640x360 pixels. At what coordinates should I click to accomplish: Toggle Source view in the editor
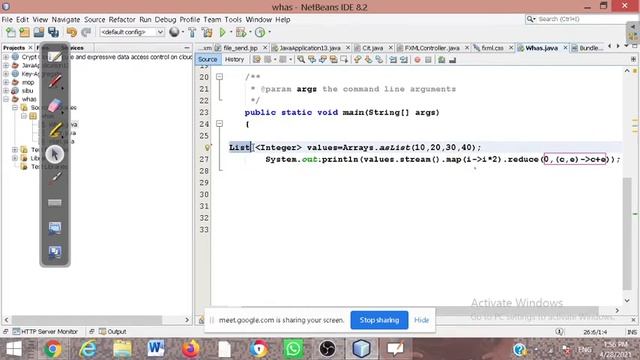207,60
